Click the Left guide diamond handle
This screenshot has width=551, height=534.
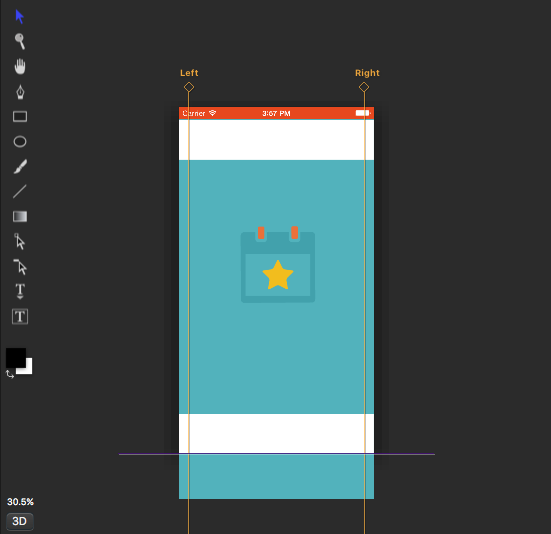click(x=189, y=87)
